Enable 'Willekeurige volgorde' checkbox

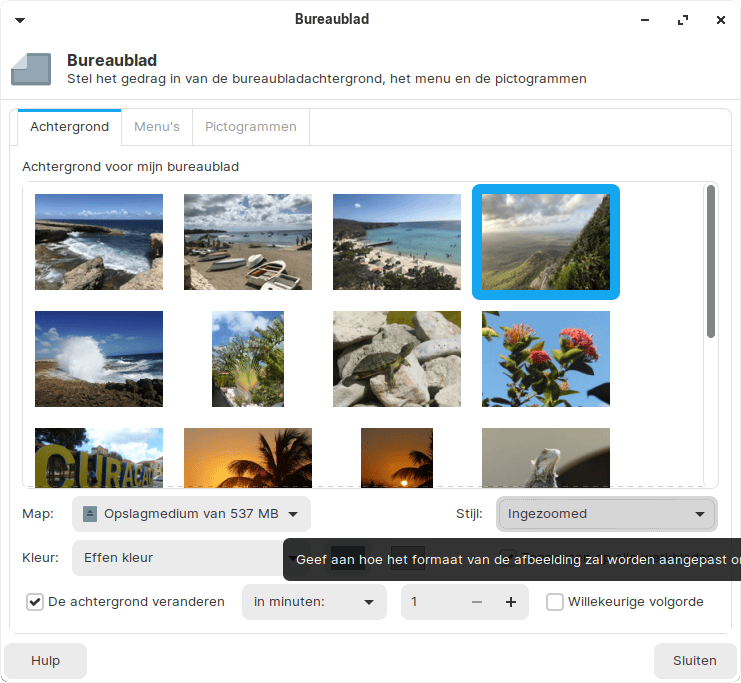click(555, 602)
